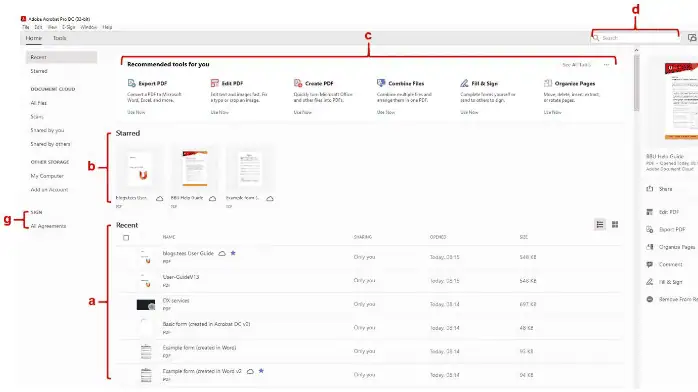Click the Fill & Sign pen icon in Recommended tools
Screen dimensions: 698x392
pos(464,83)
